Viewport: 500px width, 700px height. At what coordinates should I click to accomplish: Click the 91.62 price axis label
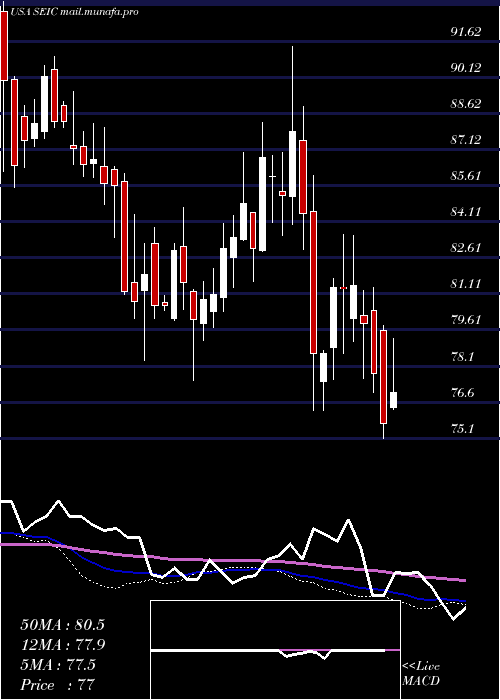click(466, 32)
